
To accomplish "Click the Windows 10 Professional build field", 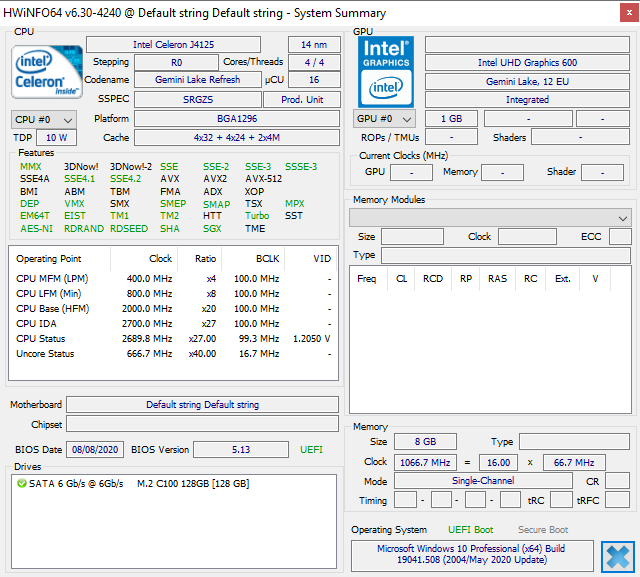I will coord(472,555).
